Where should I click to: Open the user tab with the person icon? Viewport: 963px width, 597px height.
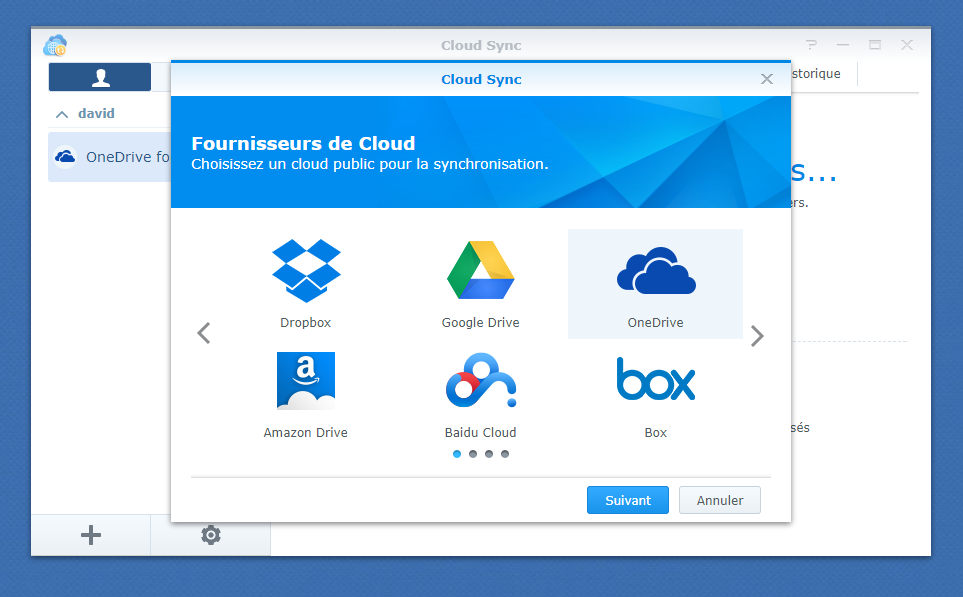(x=100, y=77)
